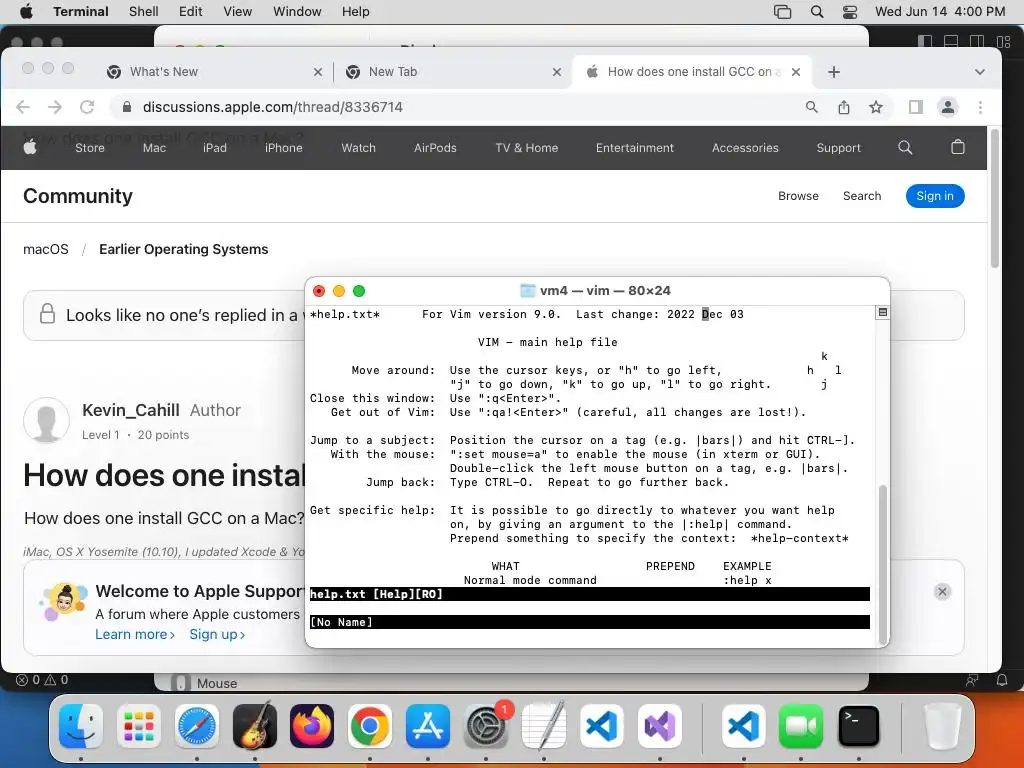This screenshot has width=1024, height=768.
Task: Bookmark this page with the star icon
Action: pos(876,107)
